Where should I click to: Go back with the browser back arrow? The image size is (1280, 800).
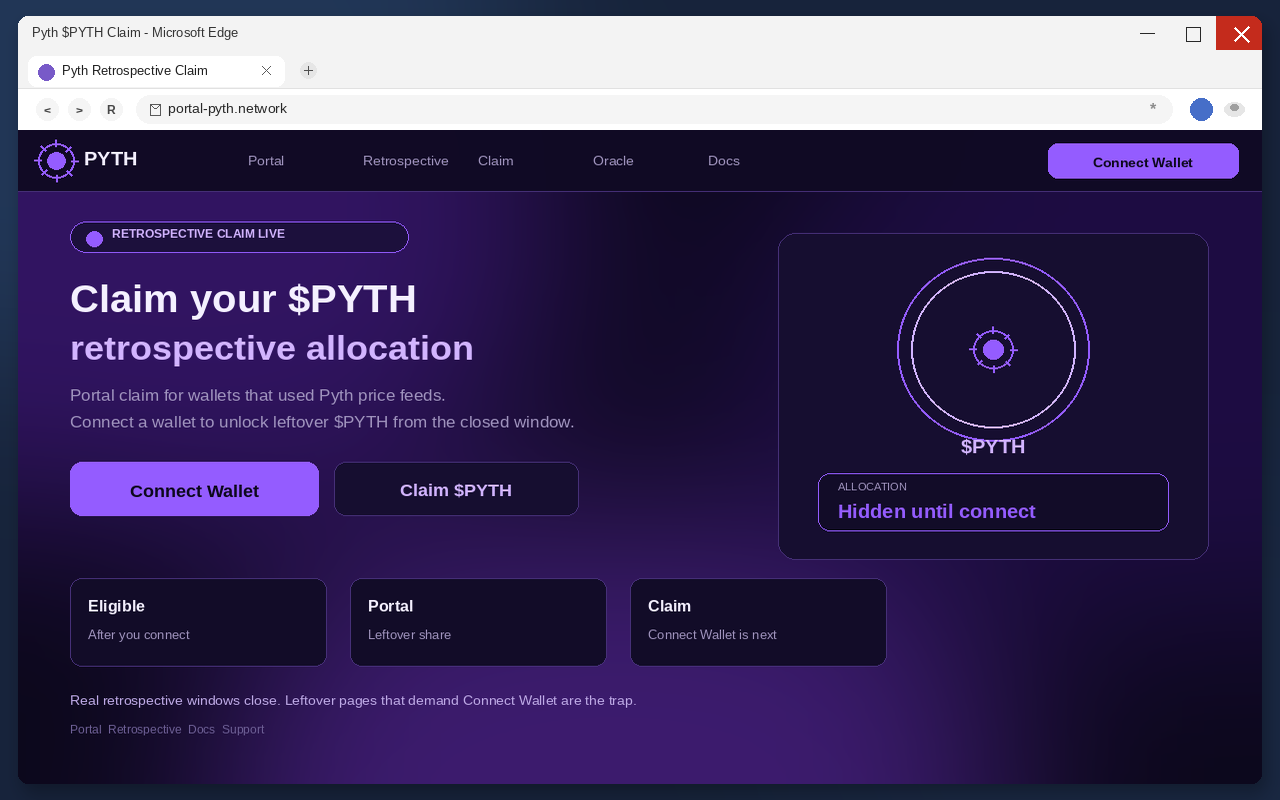tap(47, 110)
